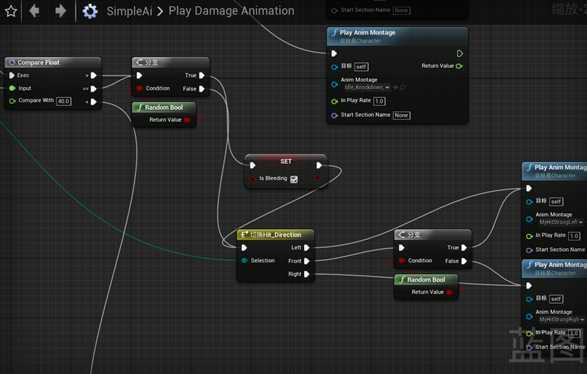Open Anim Montage asset dropdown showing Knockdown
The height and width of the screenshot is (374, 587).
pos(367,87)
